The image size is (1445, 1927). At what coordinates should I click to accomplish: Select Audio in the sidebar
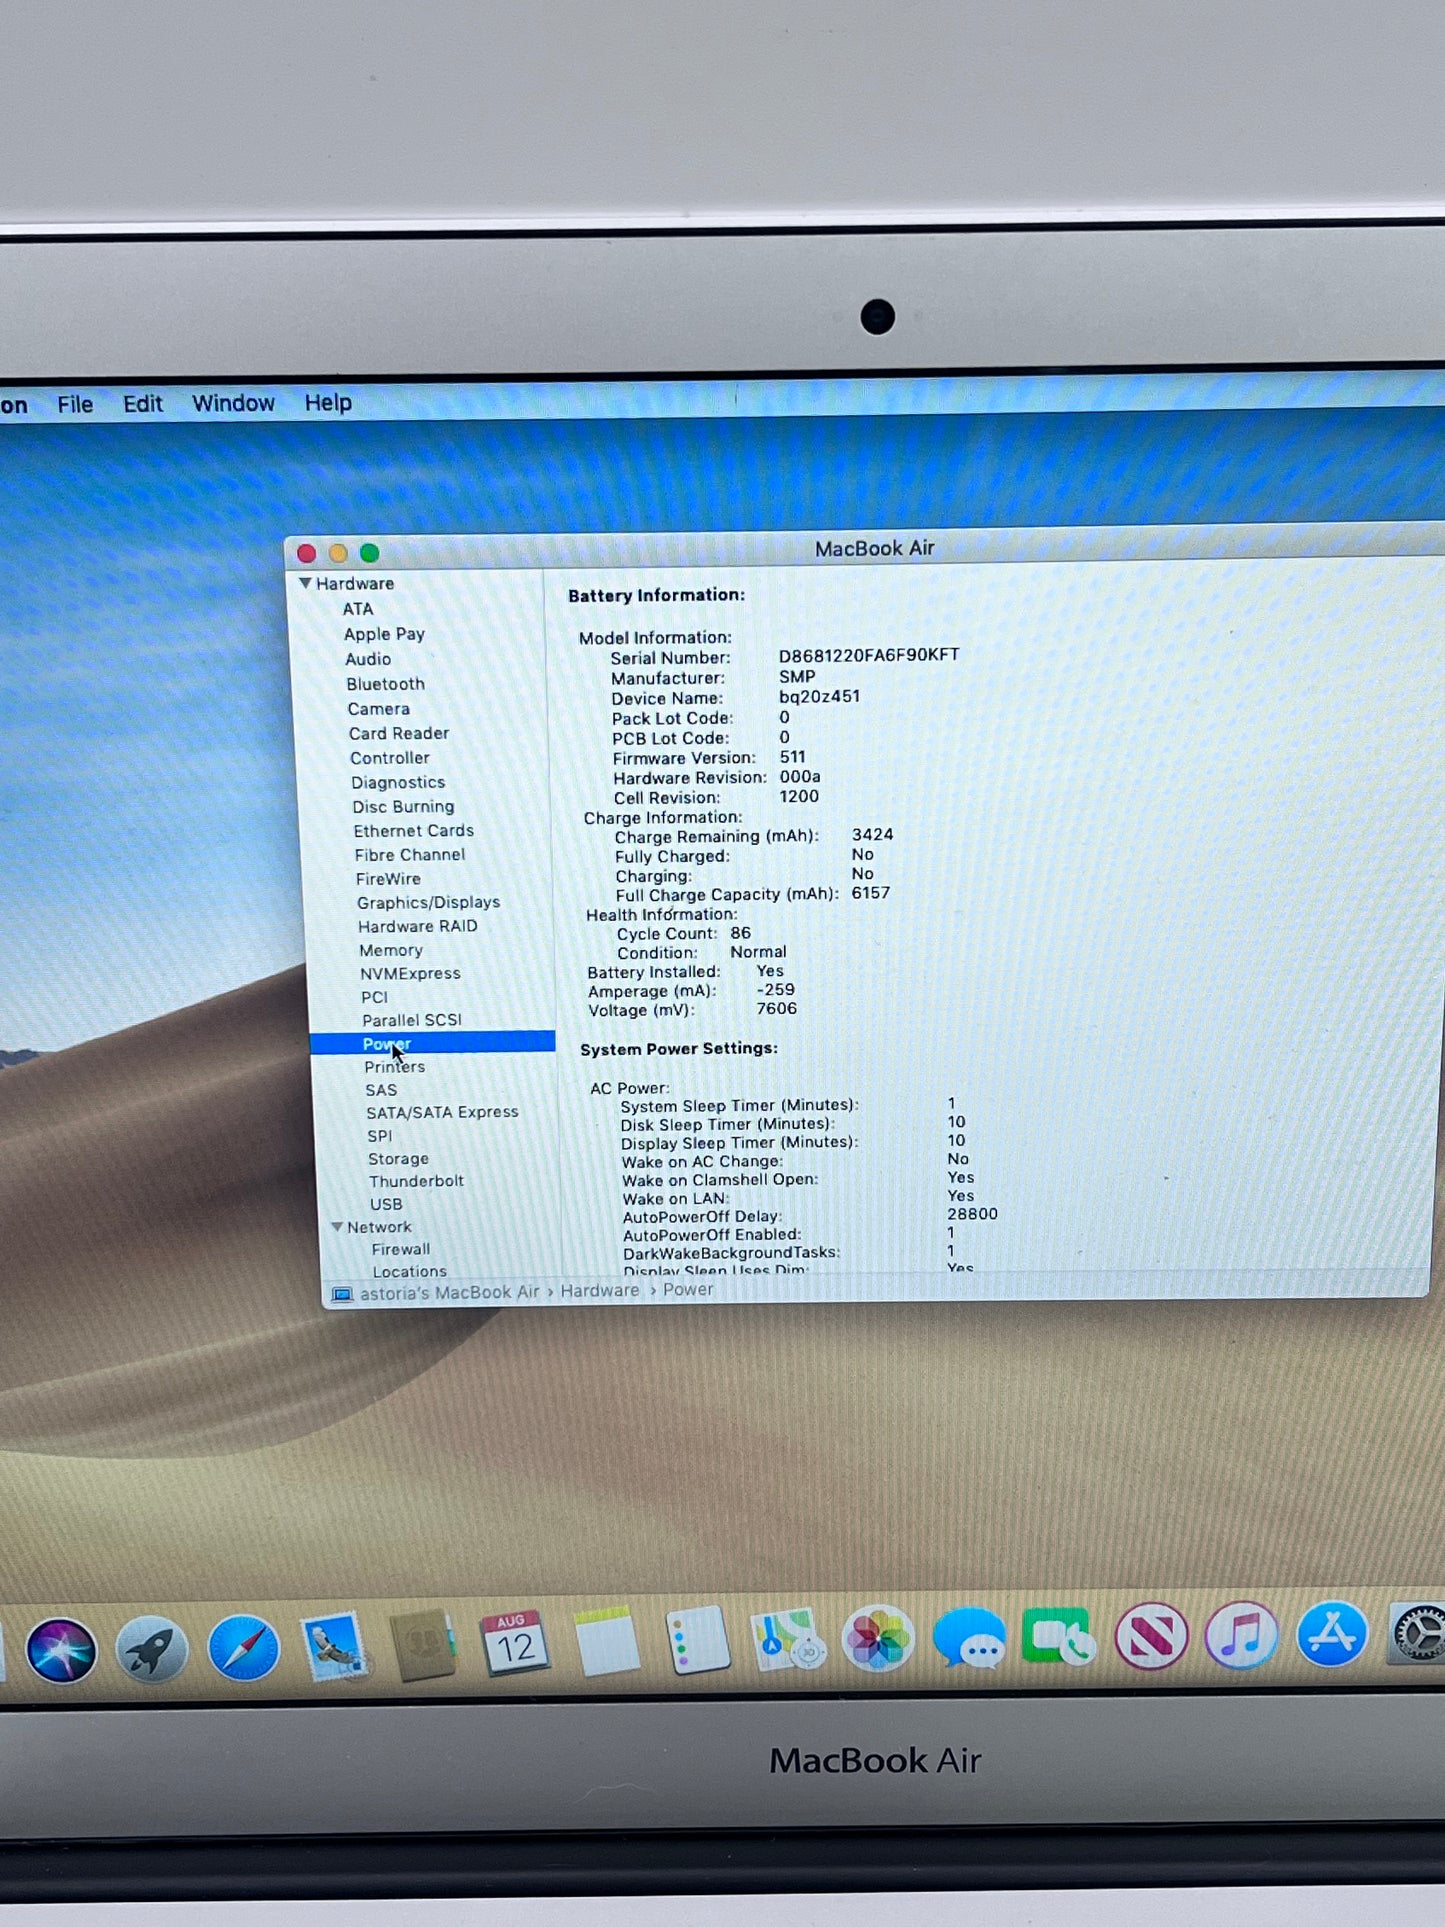[x=368, y=659]
